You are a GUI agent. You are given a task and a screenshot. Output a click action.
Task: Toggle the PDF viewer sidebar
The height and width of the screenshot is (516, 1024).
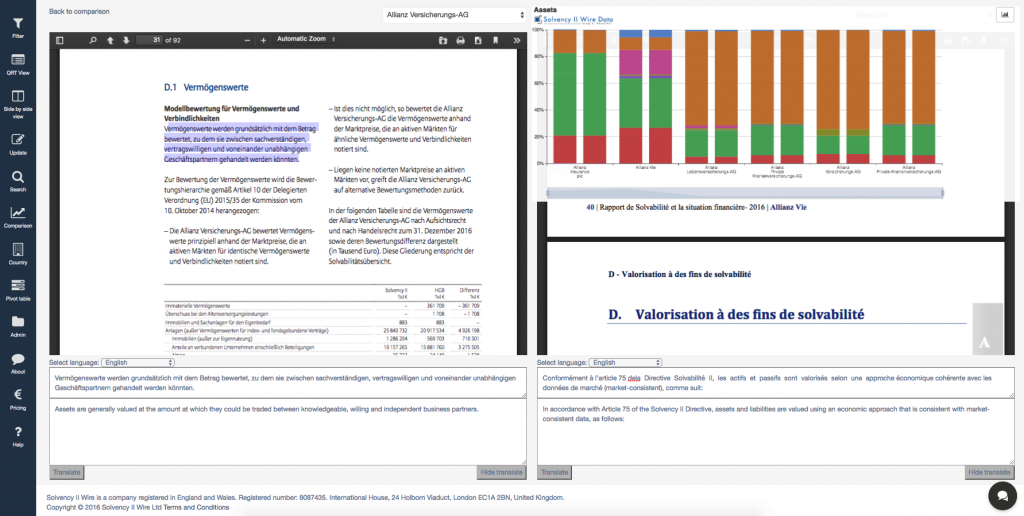point(60,40)
